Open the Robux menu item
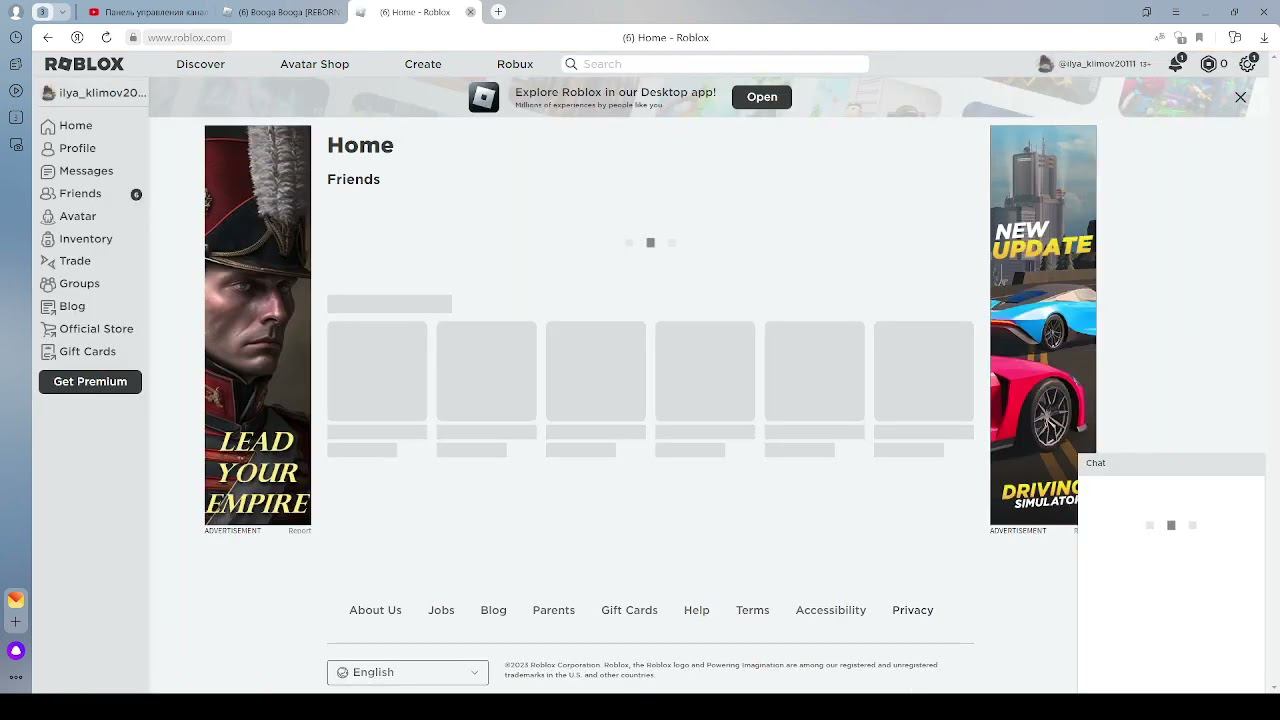The image size is (1280, 720). tap(515, 64)
